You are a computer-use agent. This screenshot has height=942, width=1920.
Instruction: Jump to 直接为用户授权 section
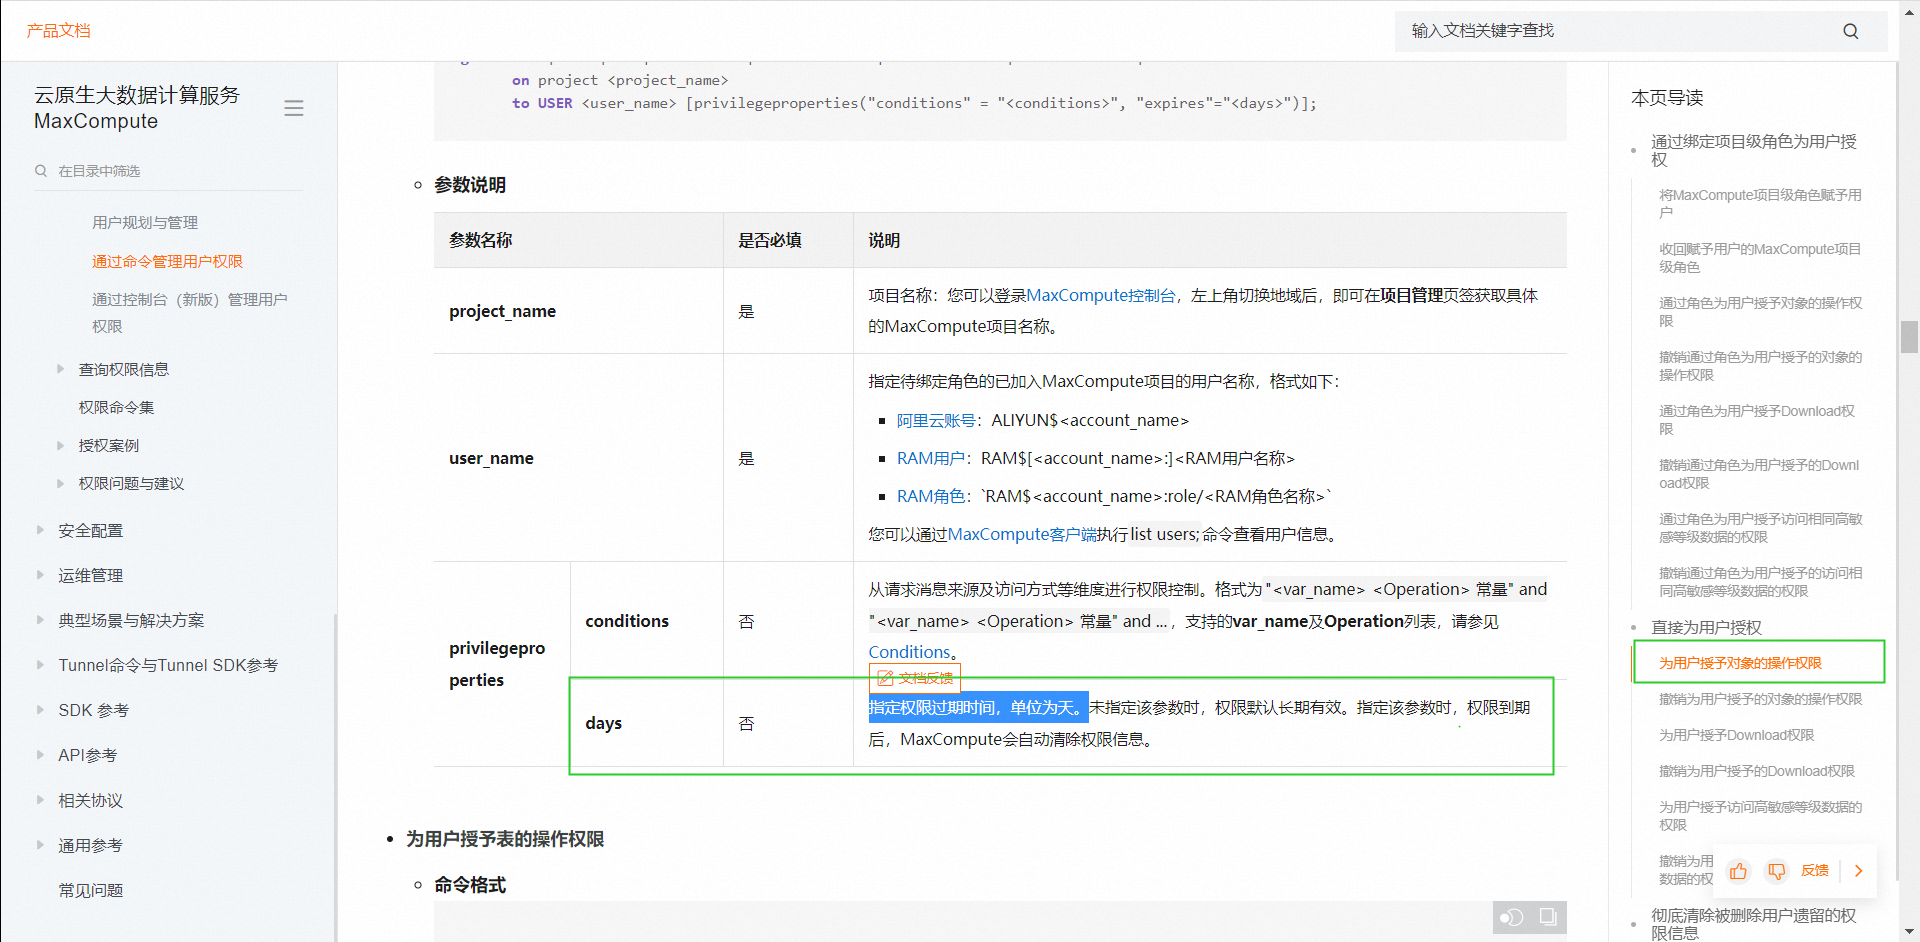(x=1706, y=627)
